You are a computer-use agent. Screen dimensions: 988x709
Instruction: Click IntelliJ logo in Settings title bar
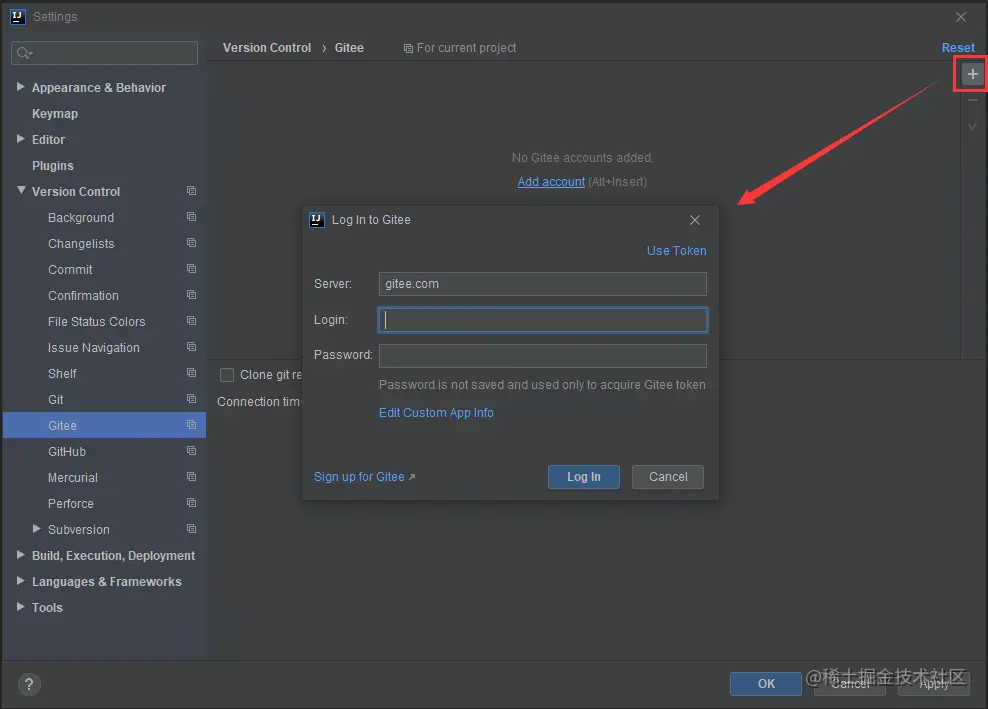pos(18,17)
